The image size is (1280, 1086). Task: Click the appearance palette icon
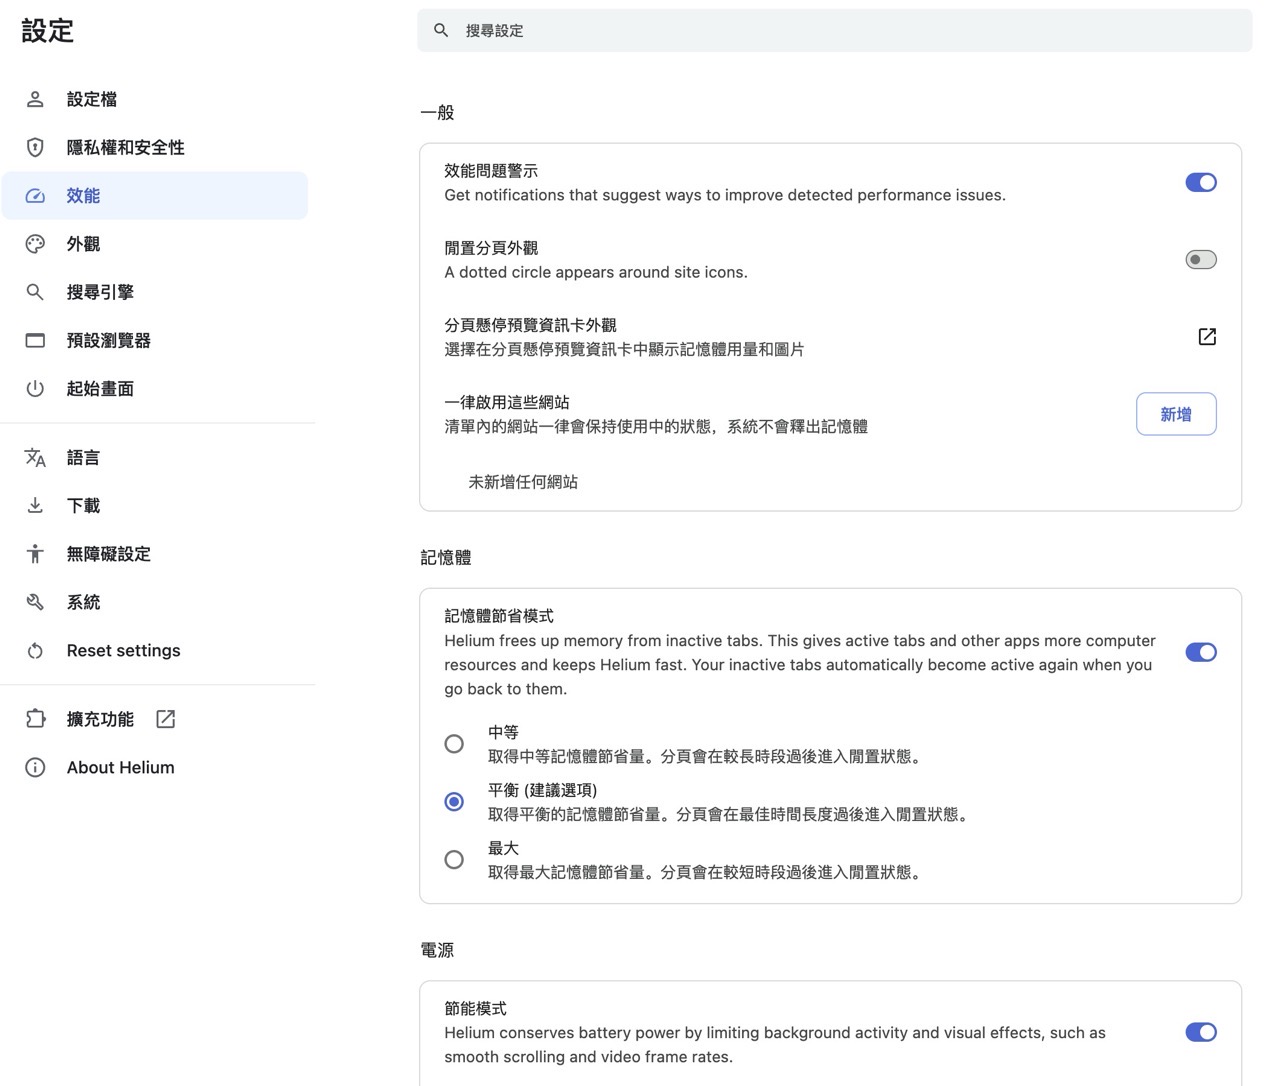(x=35, y=244)
